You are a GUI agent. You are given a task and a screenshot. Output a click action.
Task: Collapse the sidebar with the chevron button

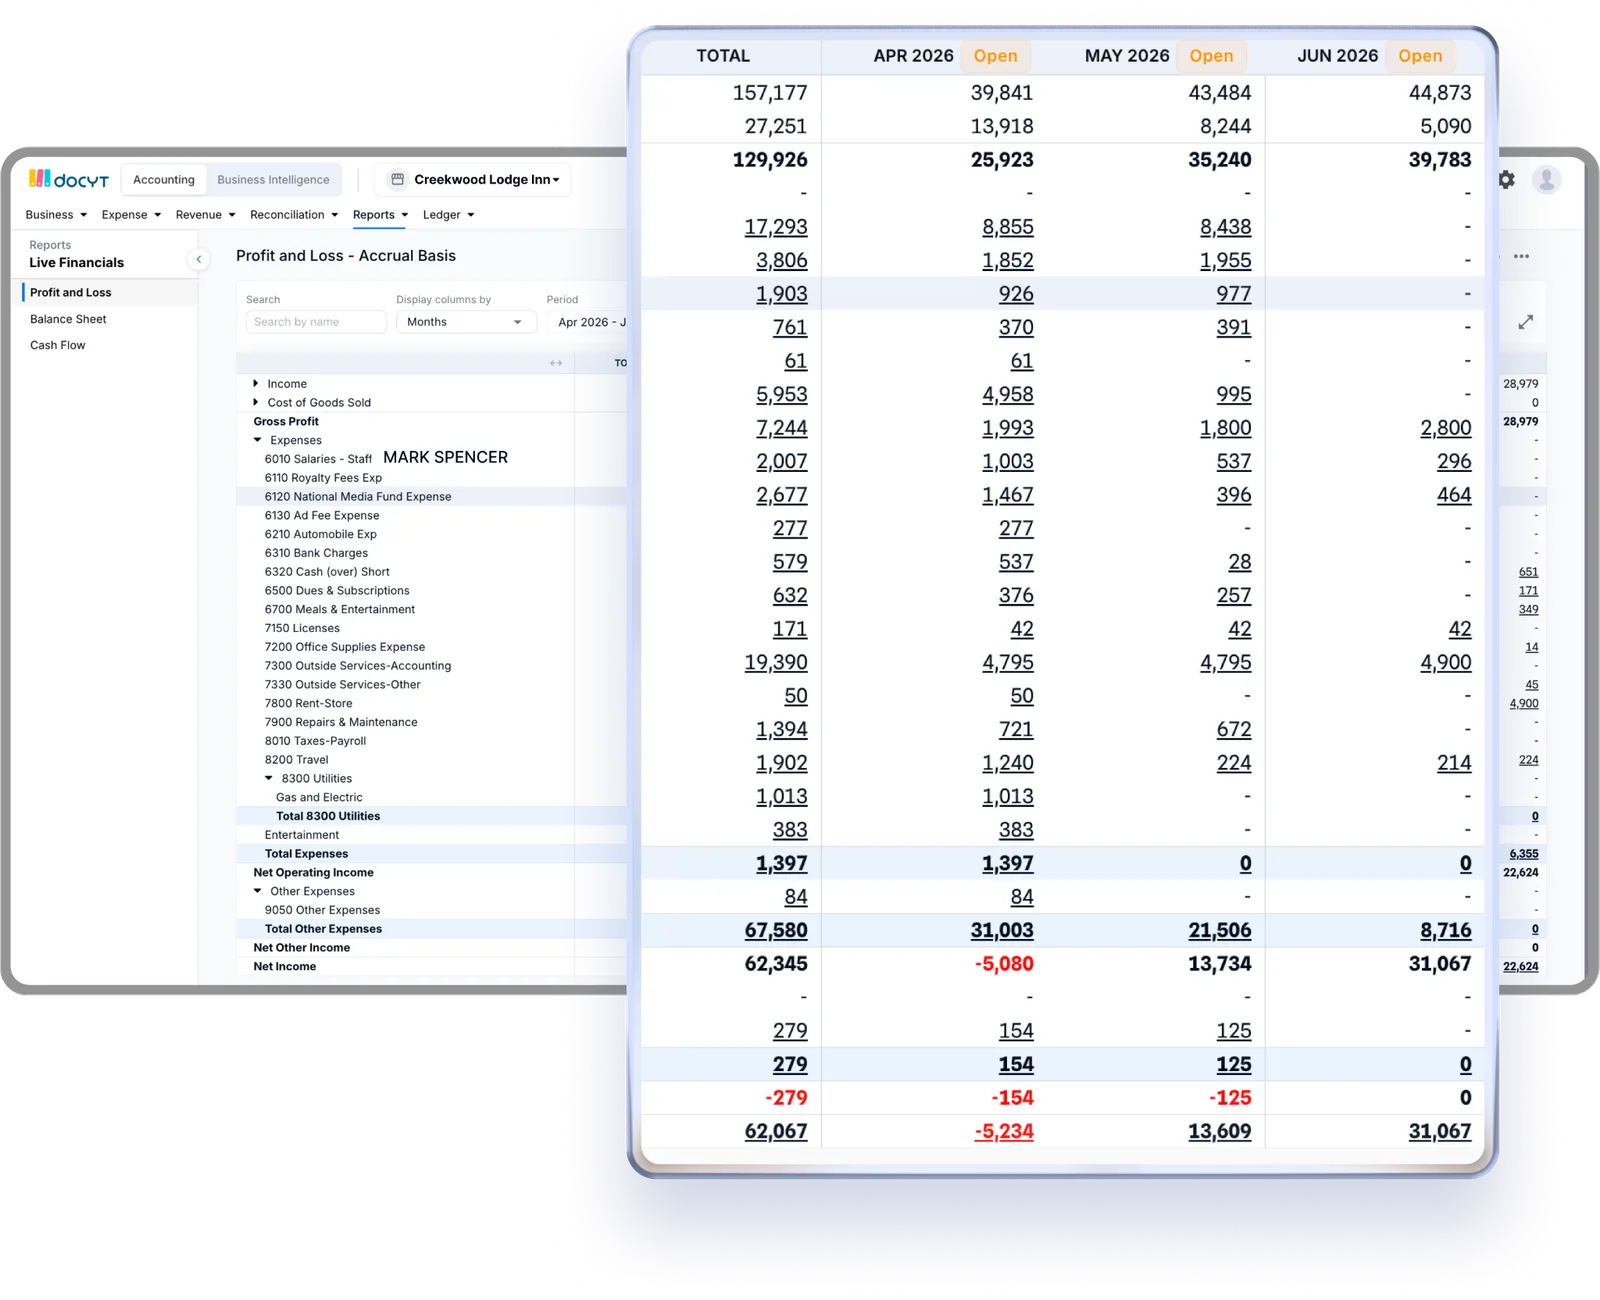[199, 260]
